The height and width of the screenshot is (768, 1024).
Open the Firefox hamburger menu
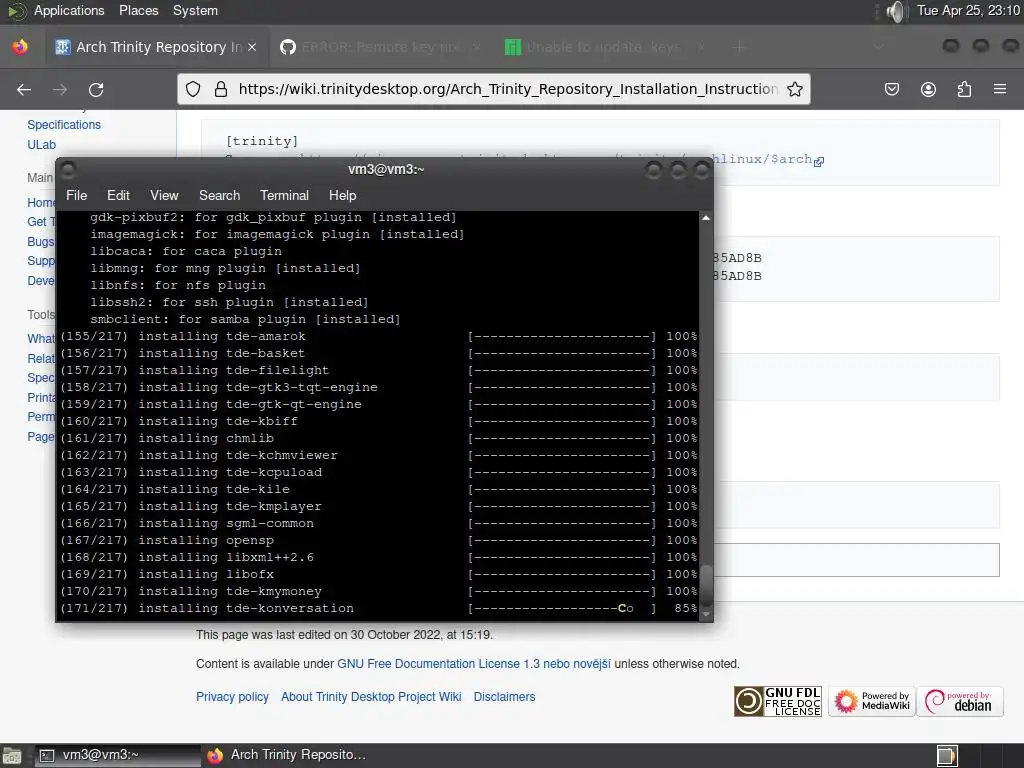1000,89
